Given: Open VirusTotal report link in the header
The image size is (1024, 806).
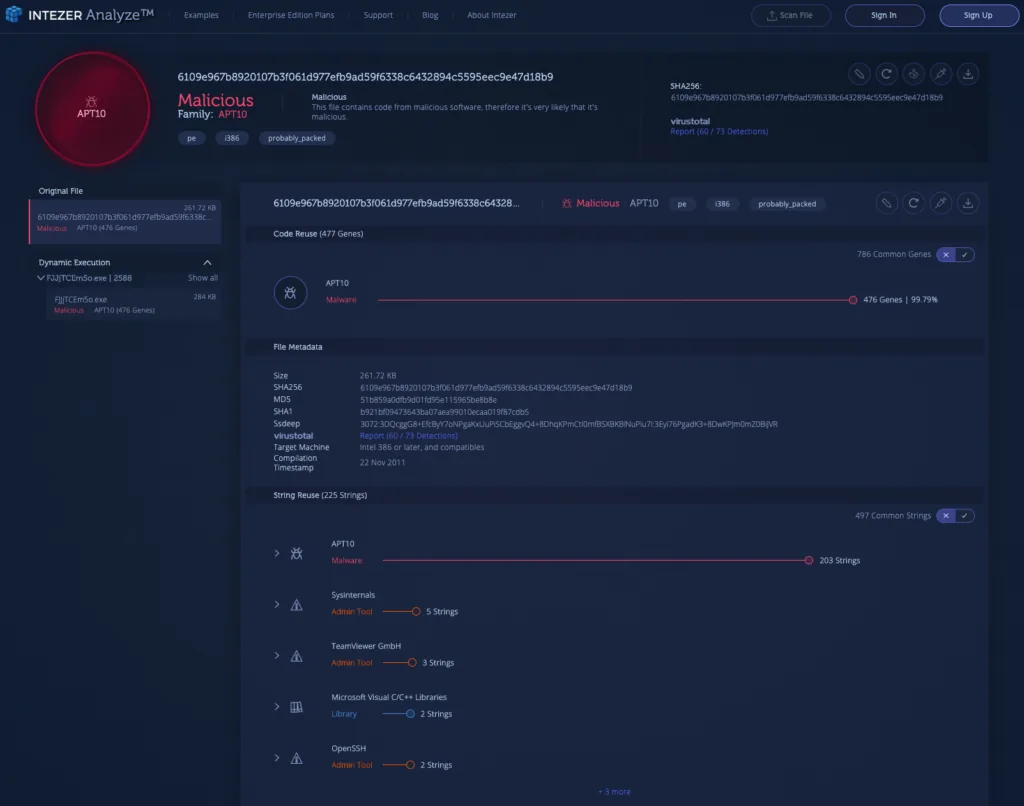Looking at the screenshot, I should [719, 131].
